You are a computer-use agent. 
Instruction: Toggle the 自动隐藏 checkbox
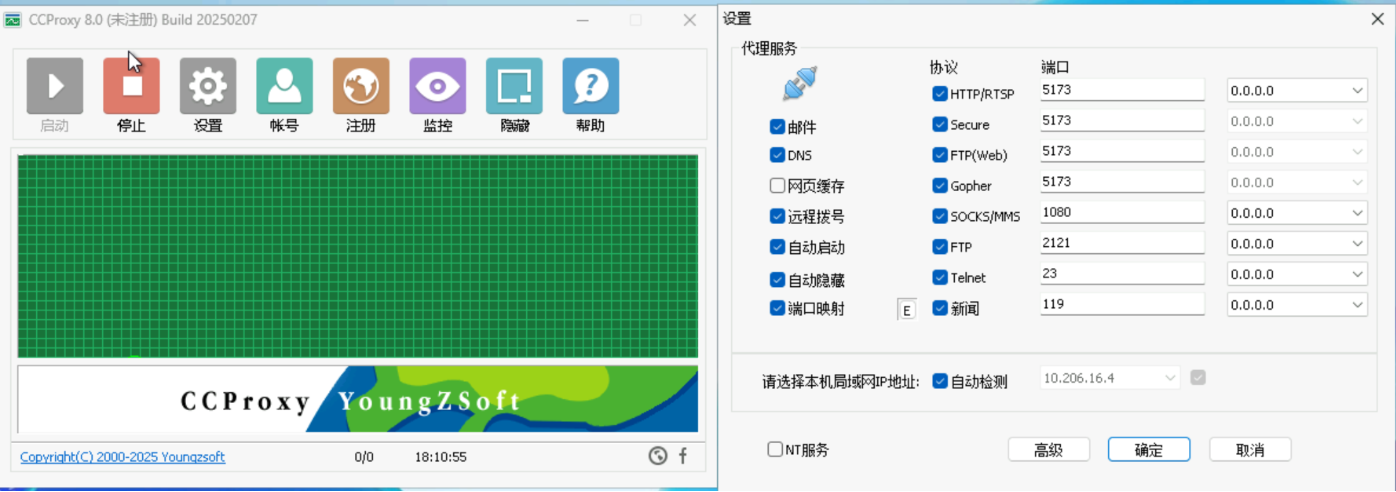click(x=777, y=280)
